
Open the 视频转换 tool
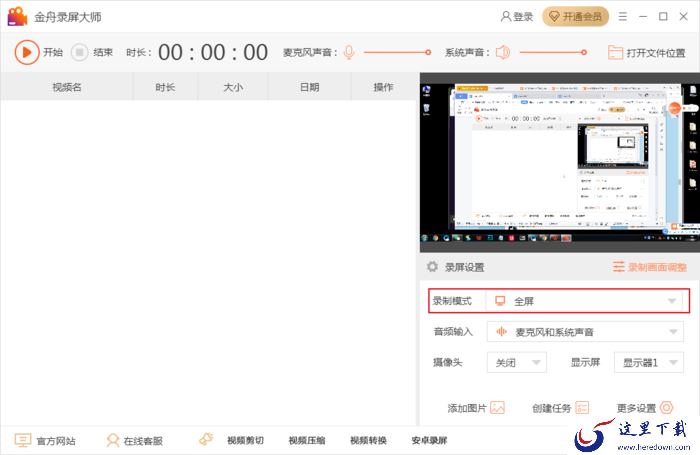pyautogui.click(x=368, y=440)
